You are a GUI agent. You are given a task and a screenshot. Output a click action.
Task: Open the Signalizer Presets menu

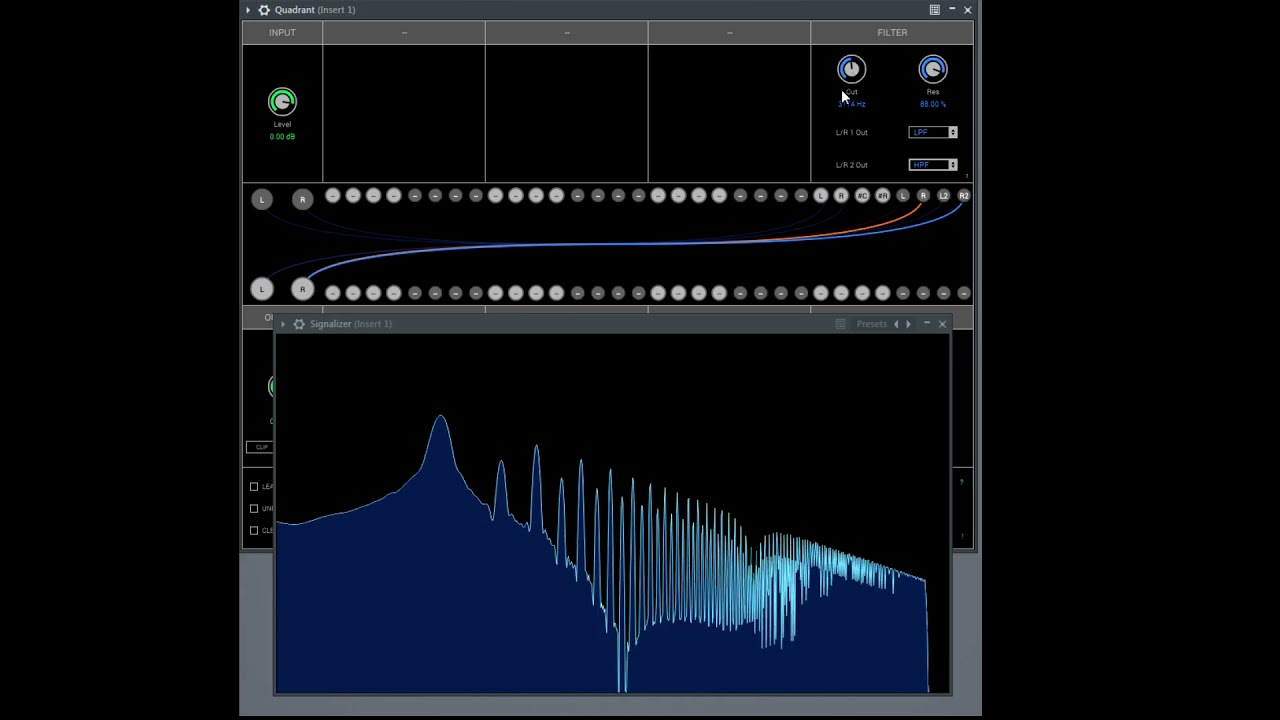click(x=871, y=324)
